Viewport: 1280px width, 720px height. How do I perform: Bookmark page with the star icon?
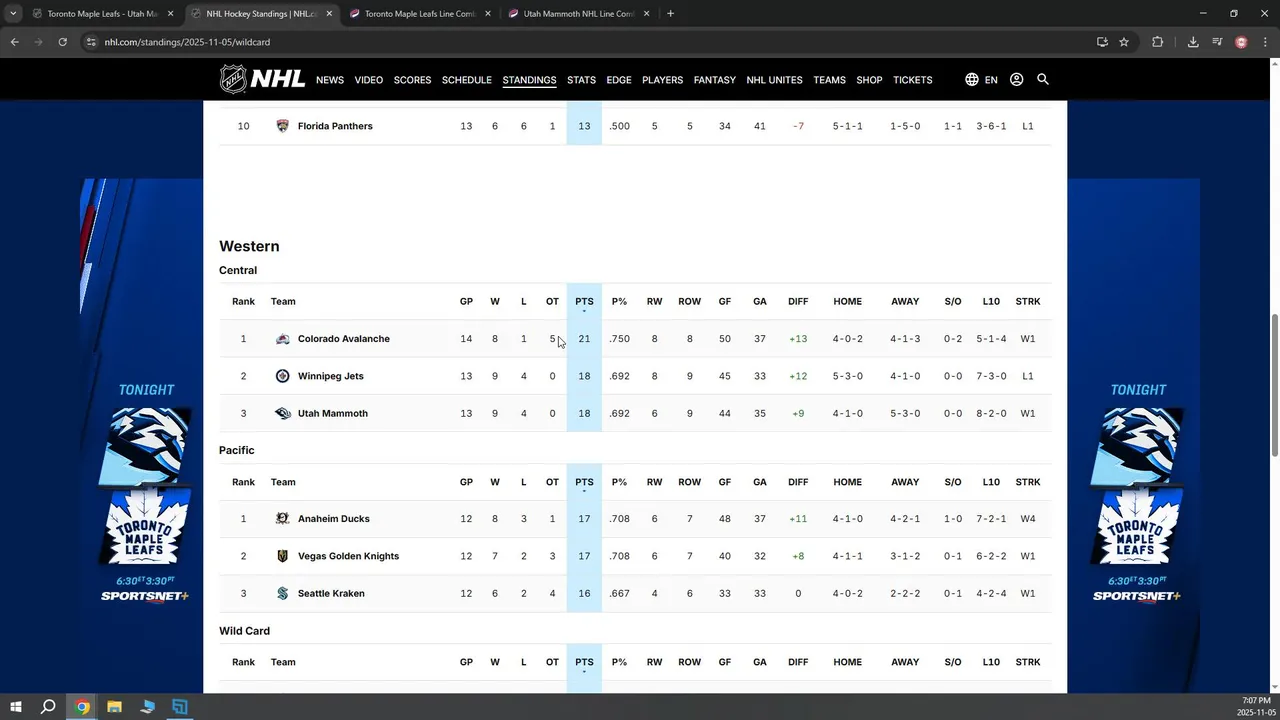coord(1124,42)
